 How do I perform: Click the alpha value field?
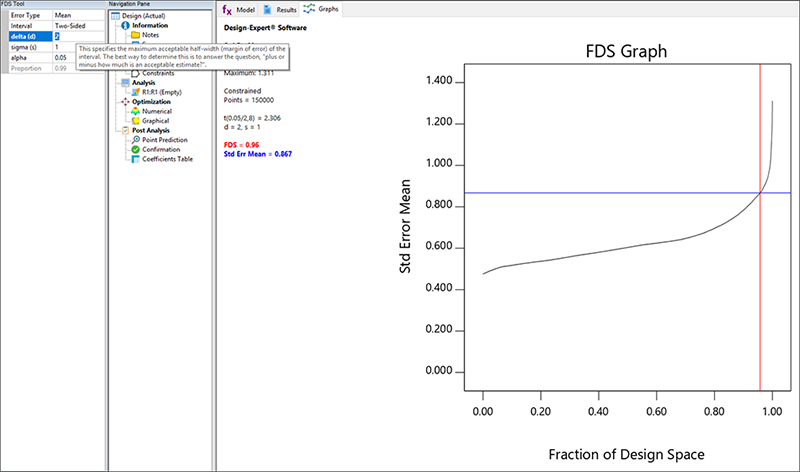point(78,58)
